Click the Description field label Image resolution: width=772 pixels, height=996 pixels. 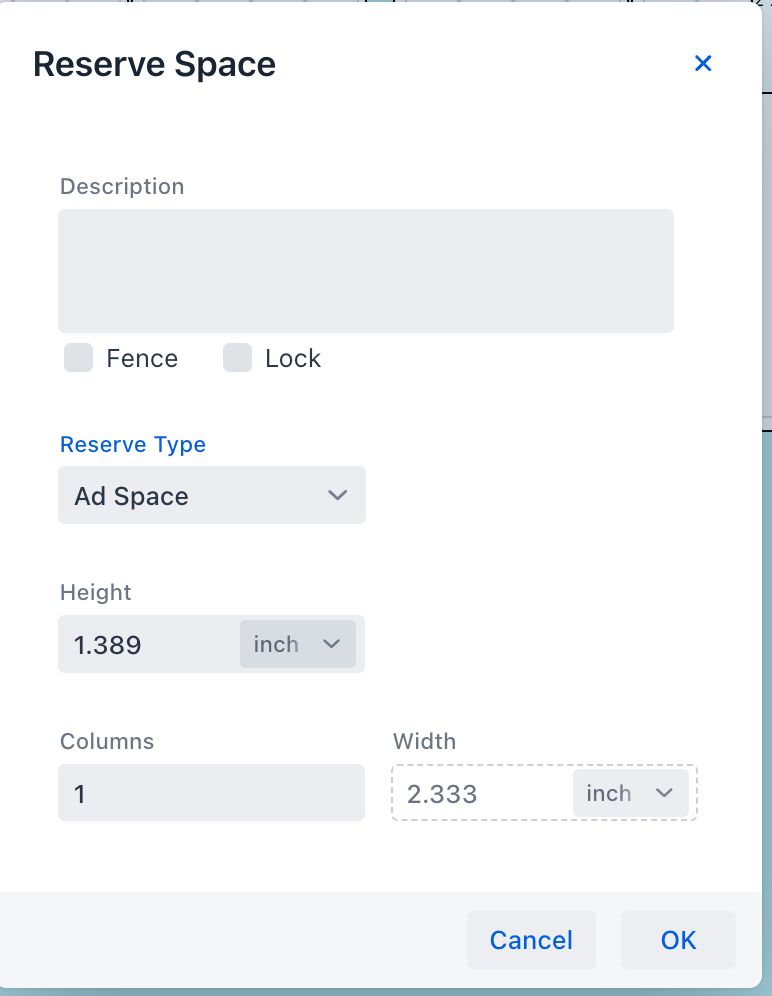click(x=122, y=187)
